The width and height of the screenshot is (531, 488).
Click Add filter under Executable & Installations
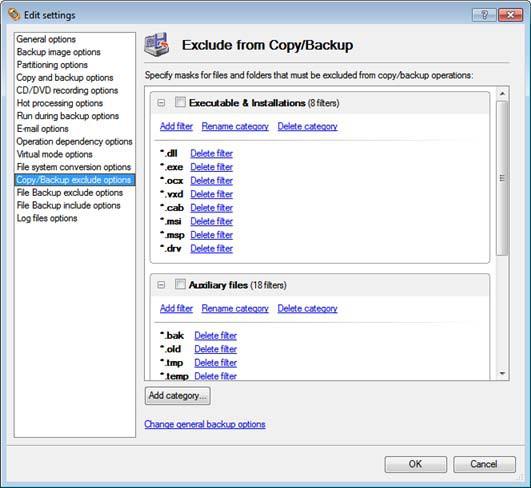point(176,126)
